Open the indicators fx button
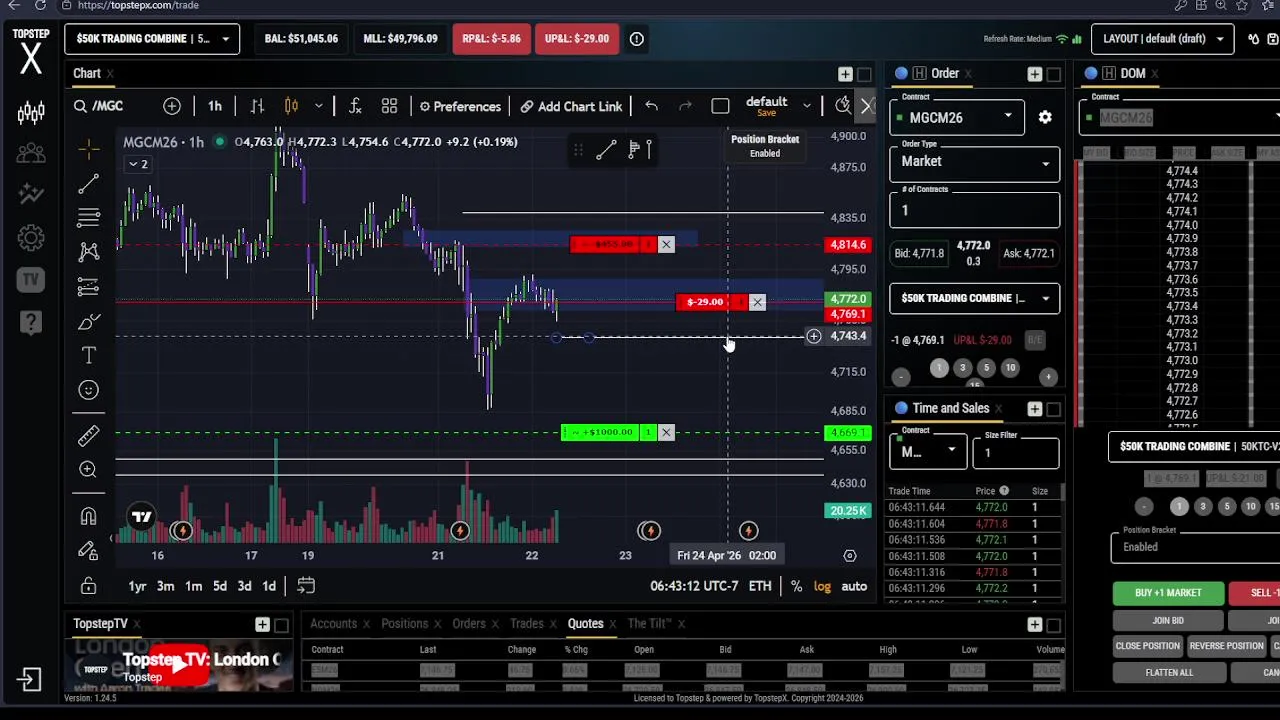This screenshot has width=1280, height=720. [x=355, y=106]
